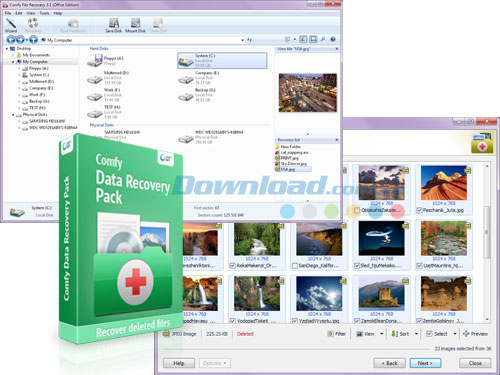Viewport: 500px width, 375px height.
Task: Click the blue Up-level navigation arrow
Action: point(33,40)
